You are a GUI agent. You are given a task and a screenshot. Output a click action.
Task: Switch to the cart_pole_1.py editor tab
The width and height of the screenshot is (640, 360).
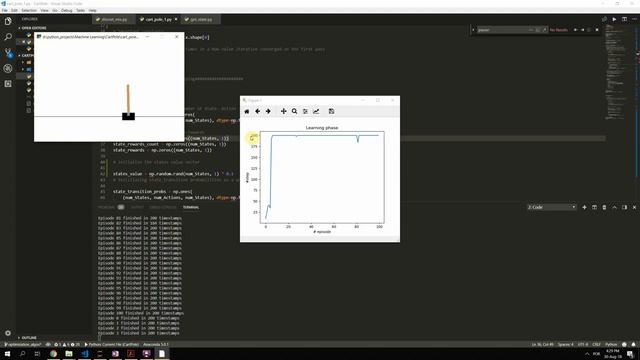(x=158, y=19)
